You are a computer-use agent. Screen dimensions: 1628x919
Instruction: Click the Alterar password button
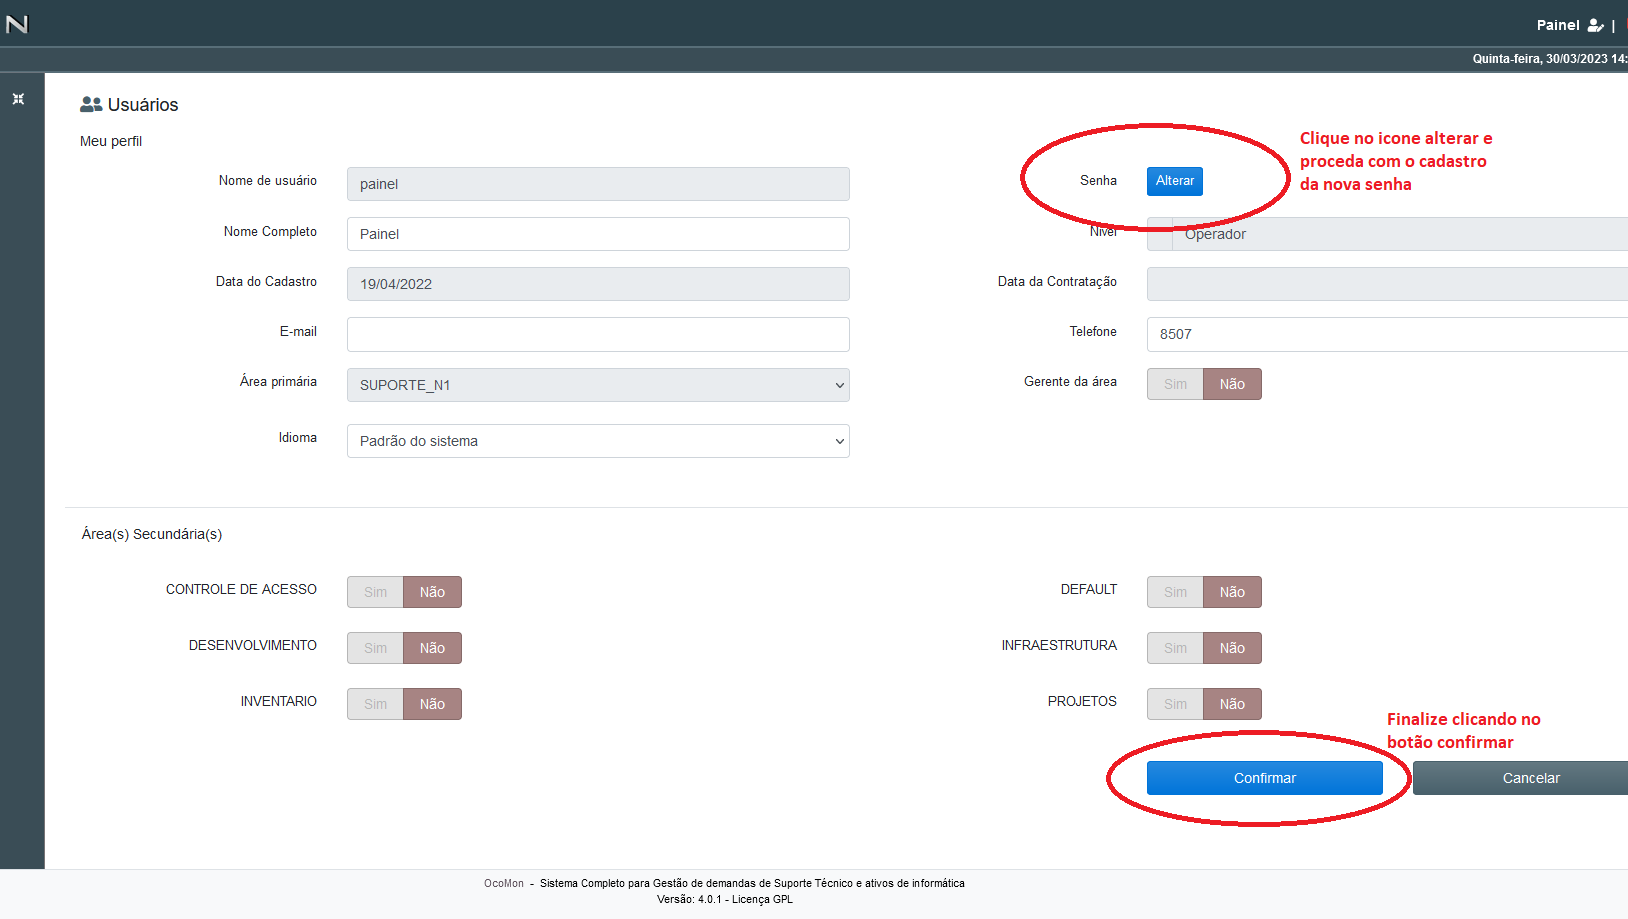[x=1174, y=181]
